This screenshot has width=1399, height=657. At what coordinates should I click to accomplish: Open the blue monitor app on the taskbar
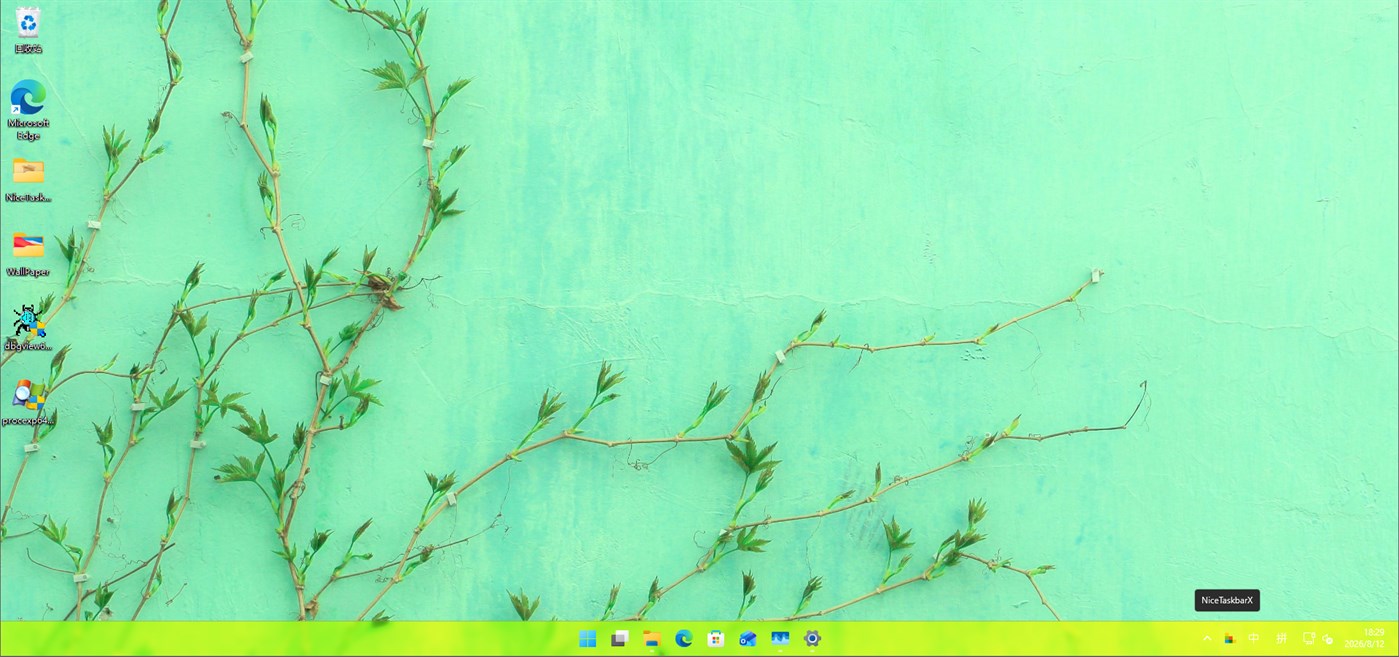(x=780, y=639)
